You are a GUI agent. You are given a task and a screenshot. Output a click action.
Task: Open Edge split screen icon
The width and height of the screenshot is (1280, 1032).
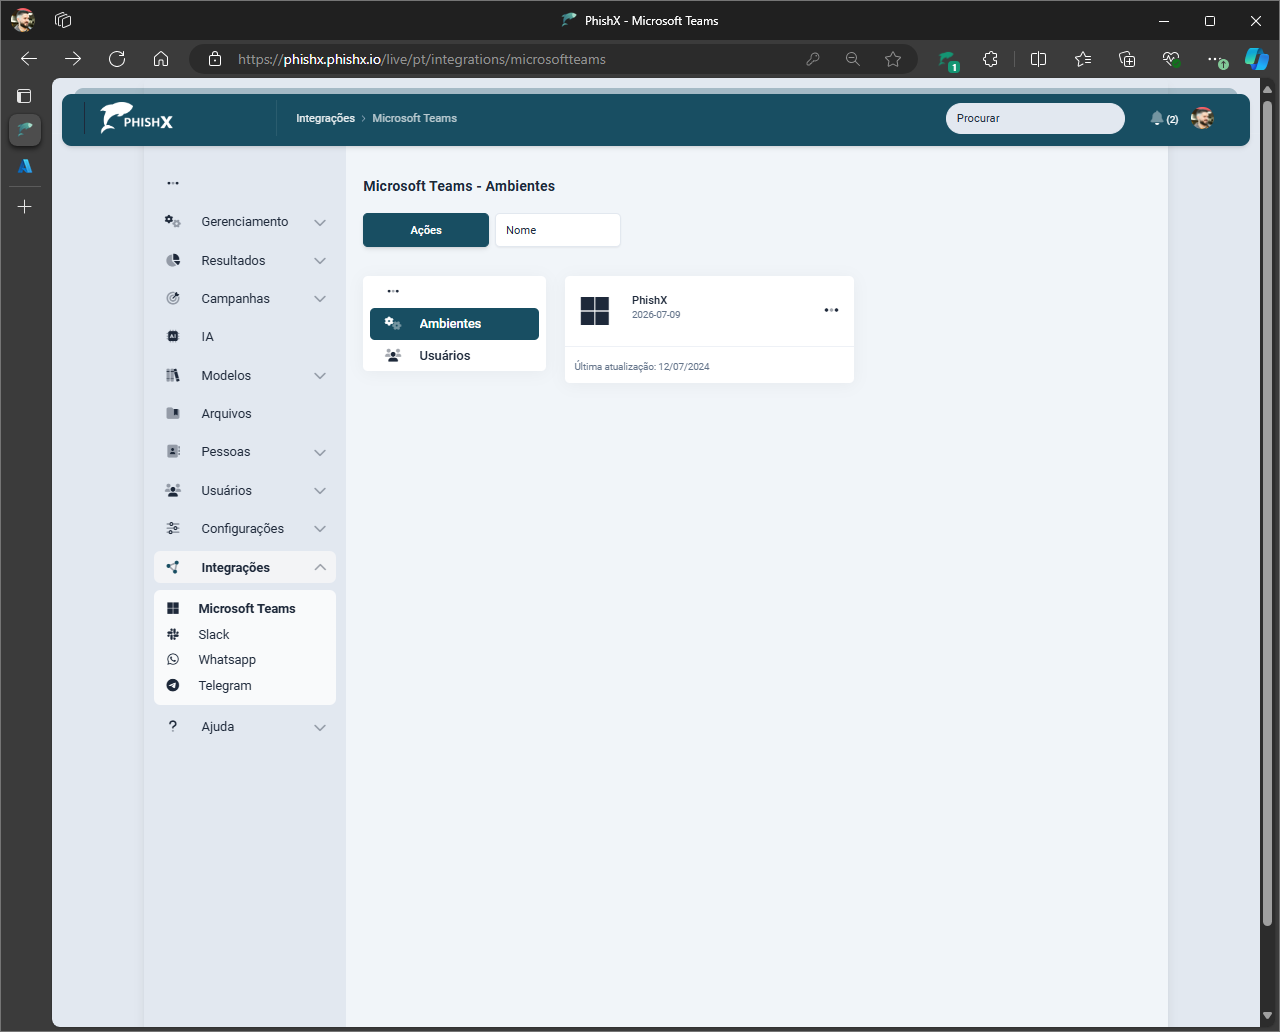click(x=1038, y=59)
